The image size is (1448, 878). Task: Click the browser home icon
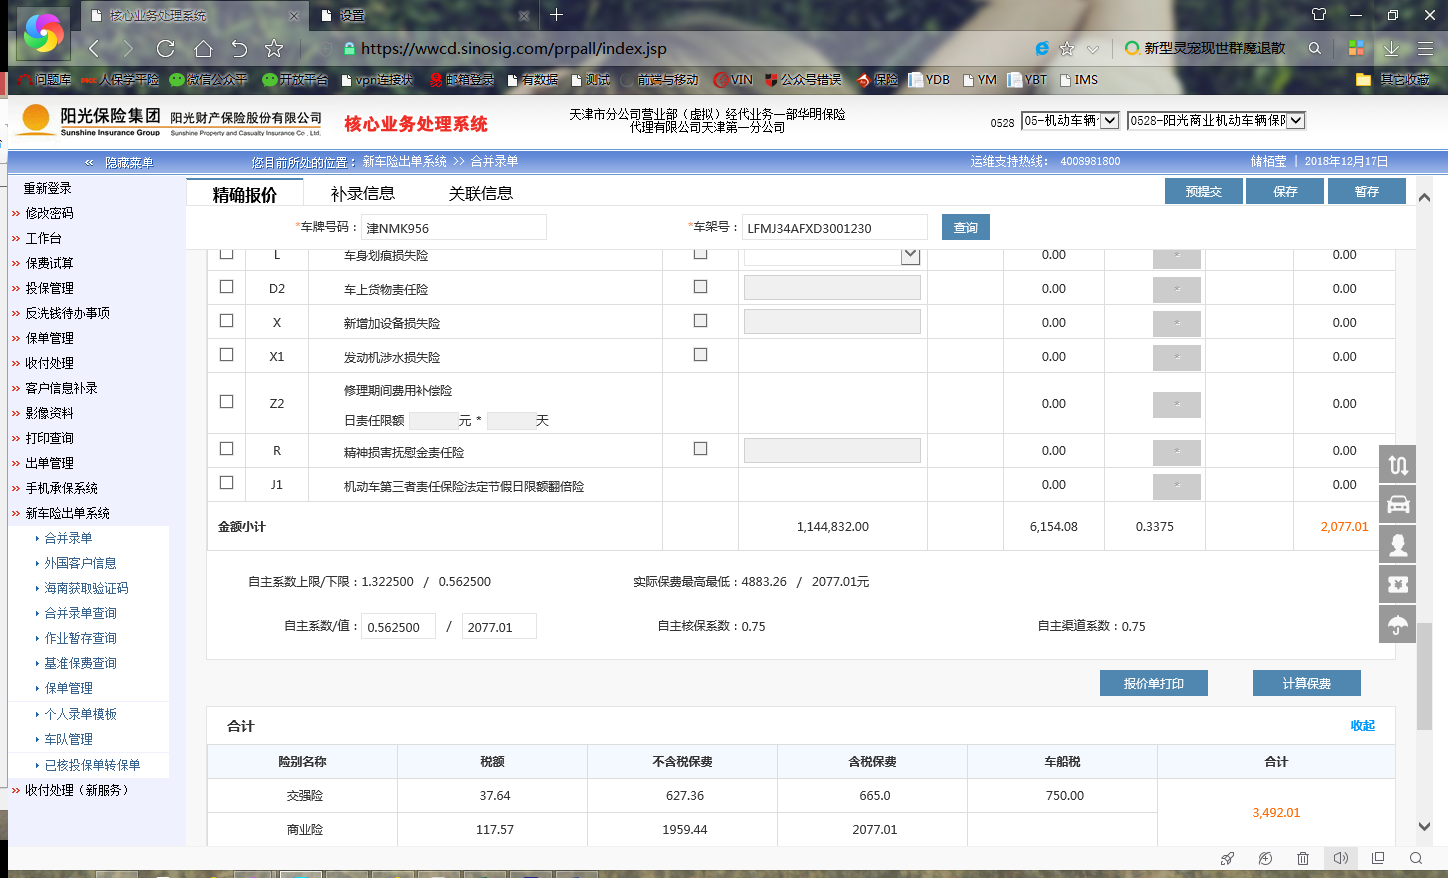tap(203, 48)
